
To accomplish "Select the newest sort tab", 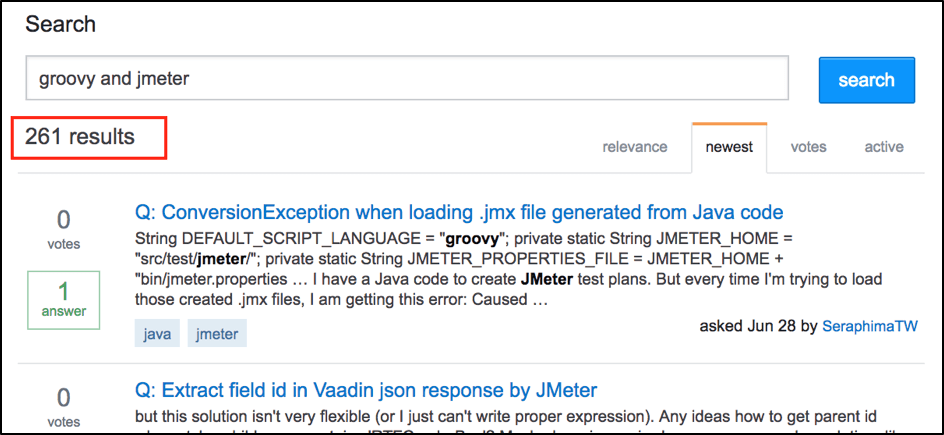I will 730,147.
